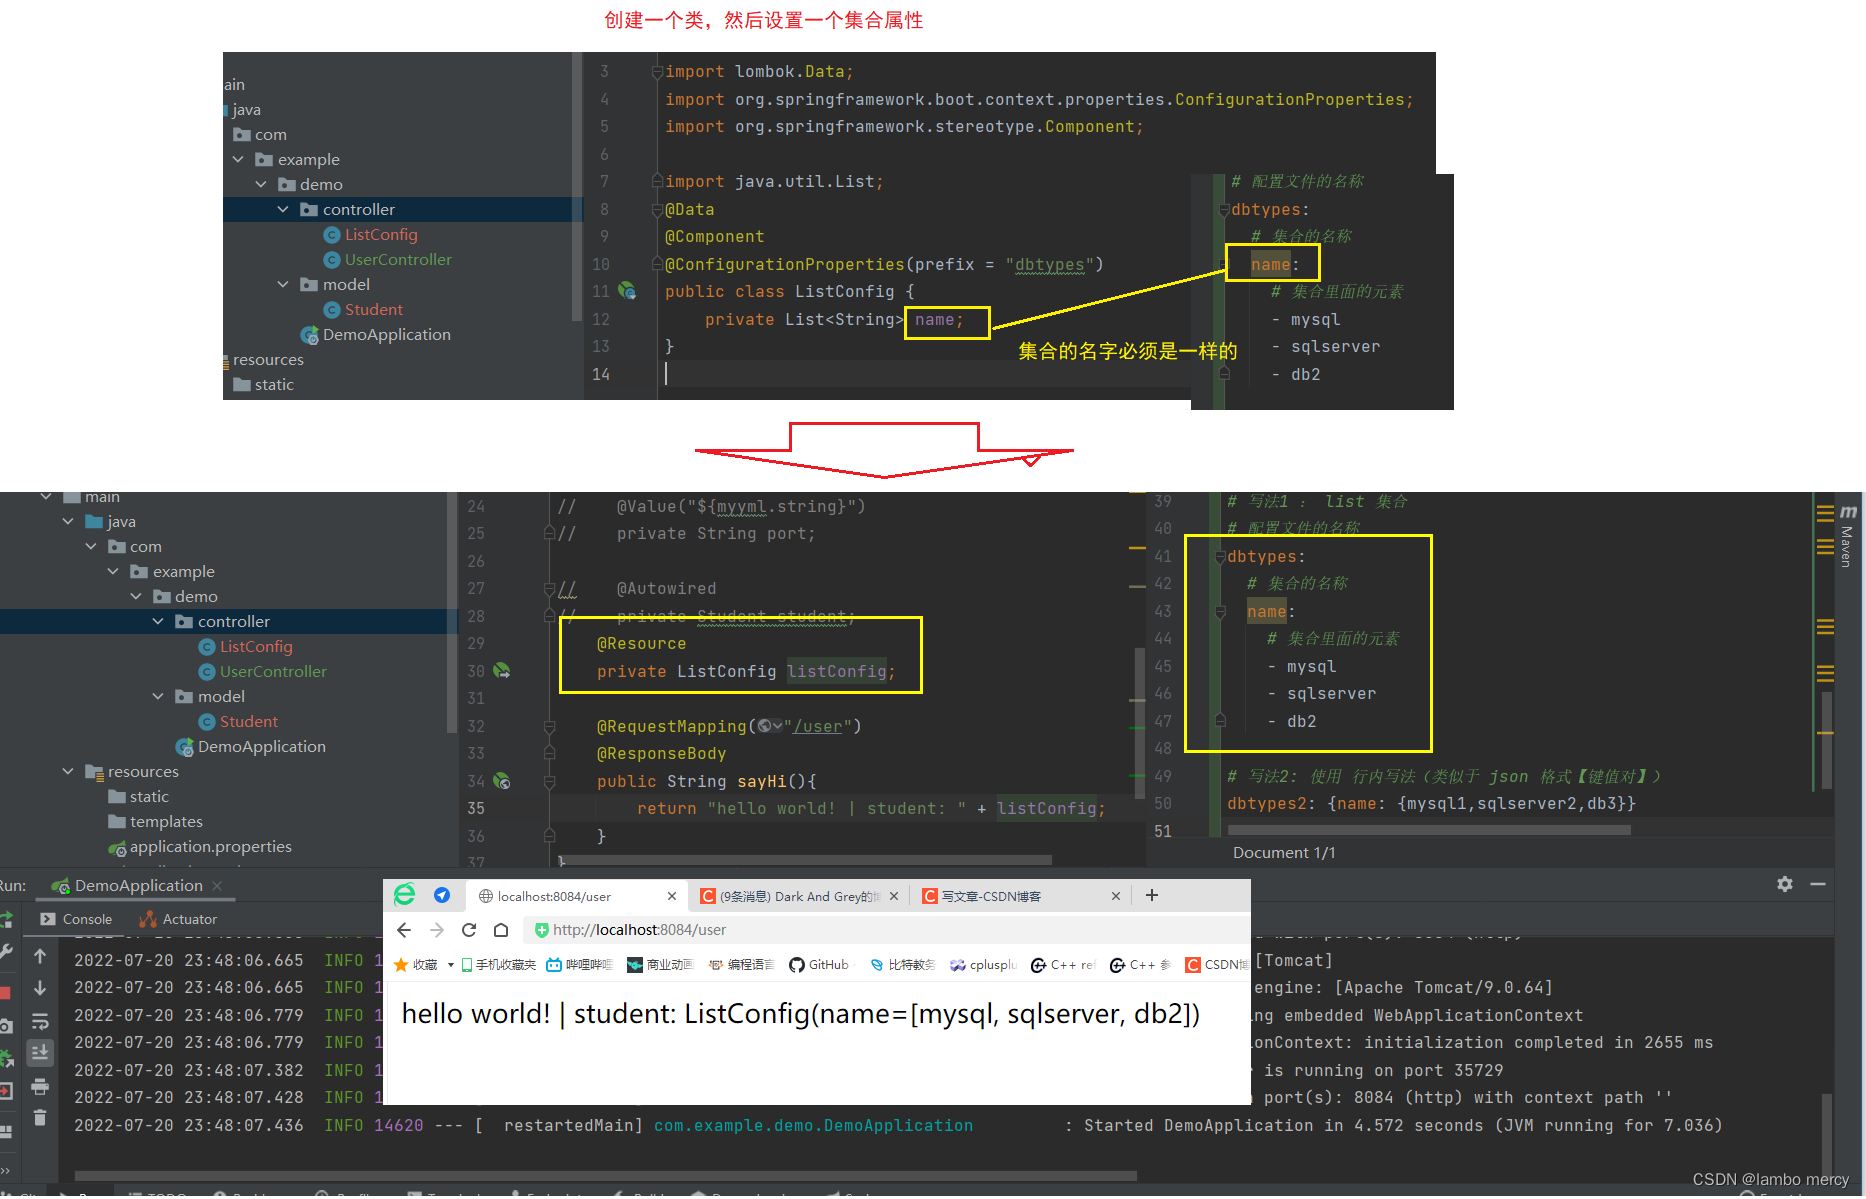Toggle scroll to end in console

point(40,1052)
